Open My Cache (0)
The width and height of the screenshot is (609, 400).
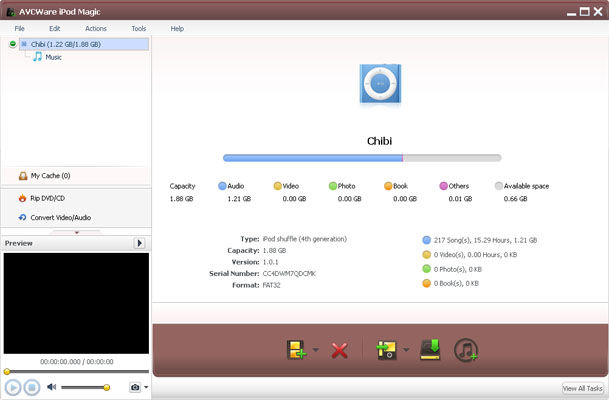(x=50, y=176)
